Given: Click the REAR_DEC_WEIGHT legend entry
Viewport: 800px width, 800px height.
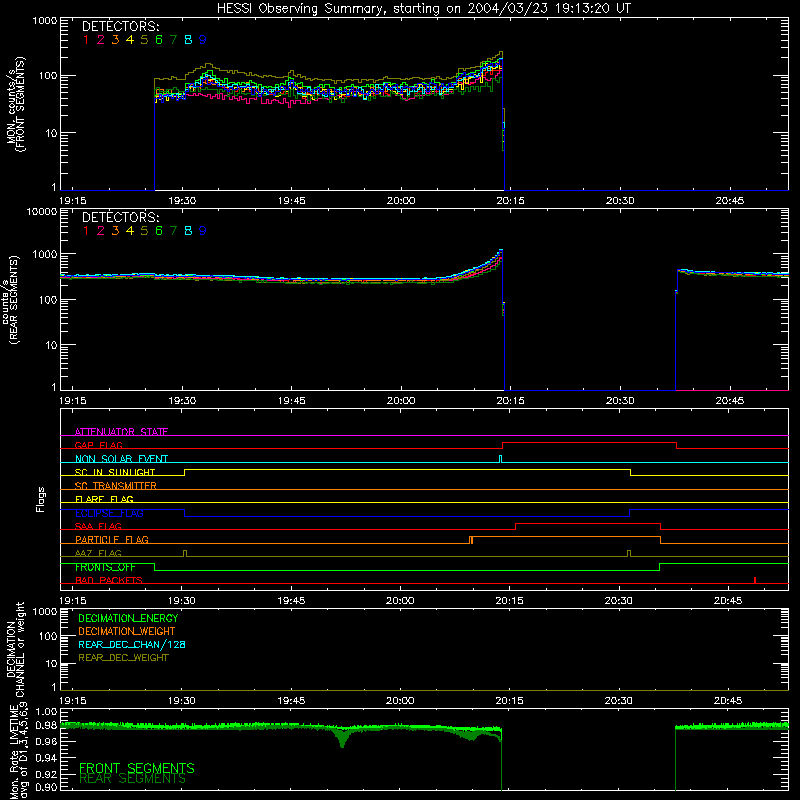Looking at the screenshot, I should tap(123, 658).
